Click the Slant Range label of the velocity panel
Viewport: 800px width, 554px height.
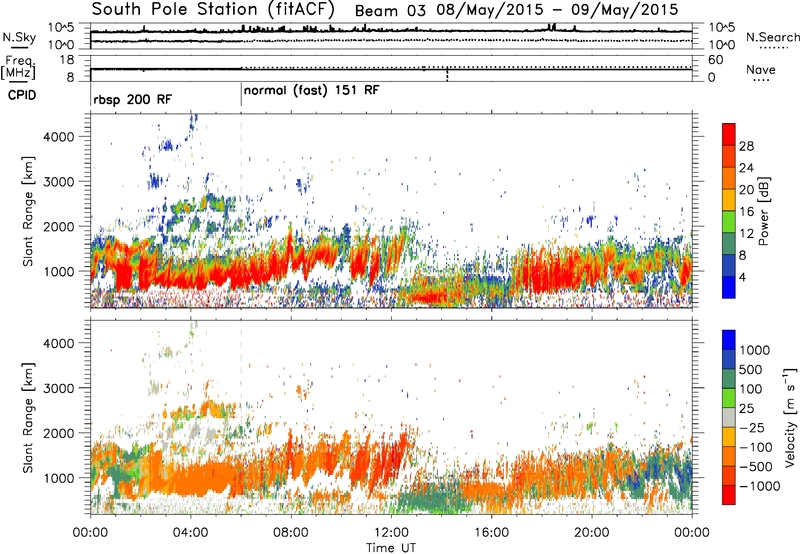[28, 418]
